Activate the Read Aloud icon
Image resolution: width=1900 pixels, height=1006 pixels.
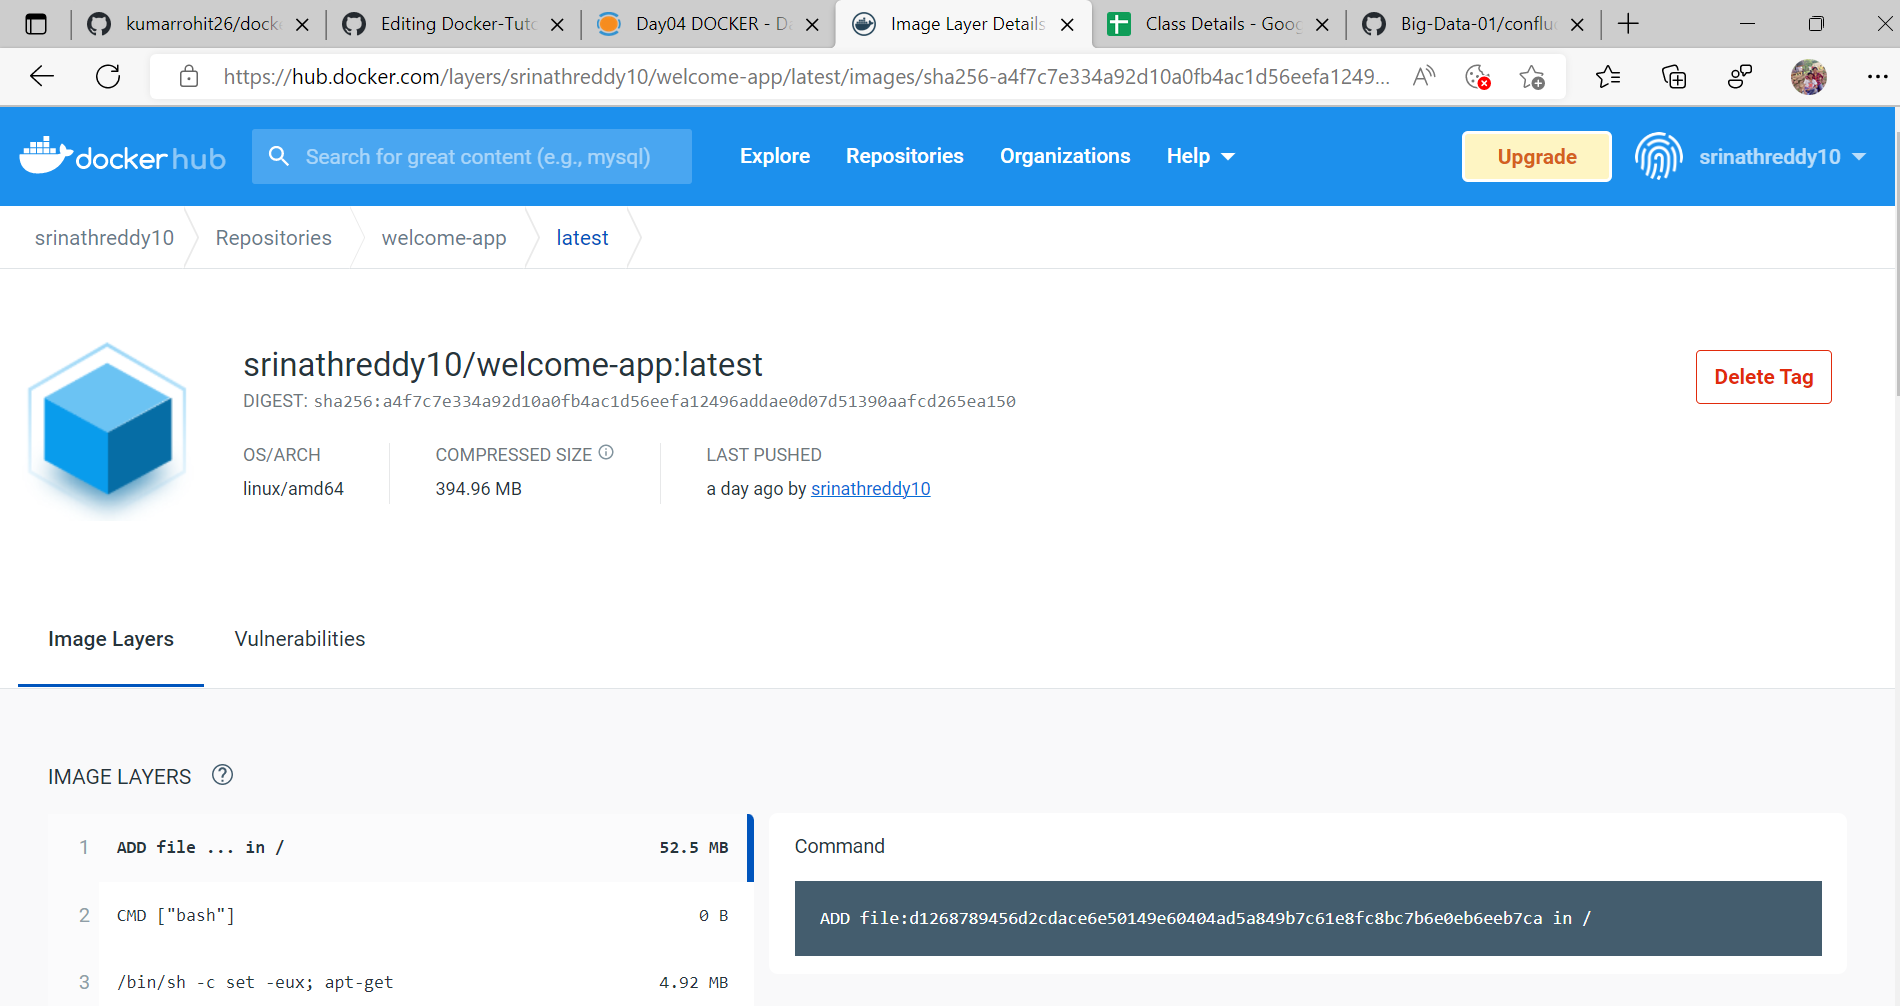1424,76
